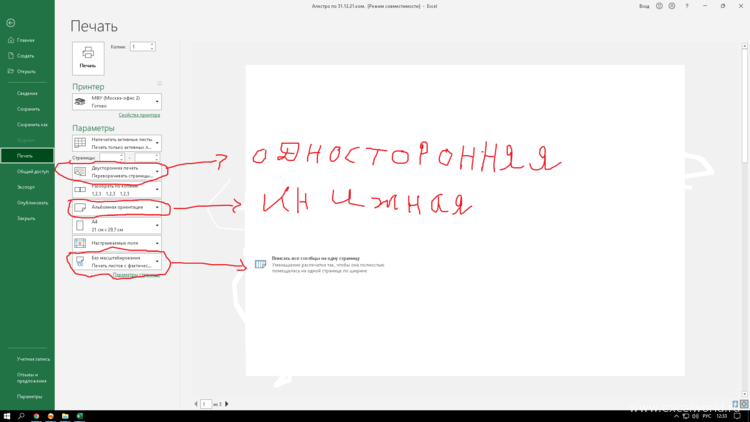Click the custom margins icon
750x422 pixels.
(80, 243)
